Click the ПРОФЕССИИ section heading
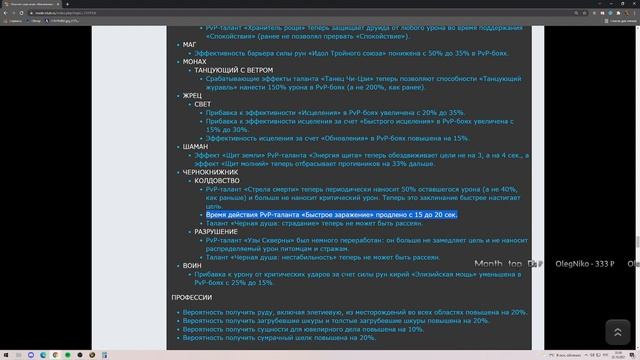 pyautogui.click(x=192, y=298)
